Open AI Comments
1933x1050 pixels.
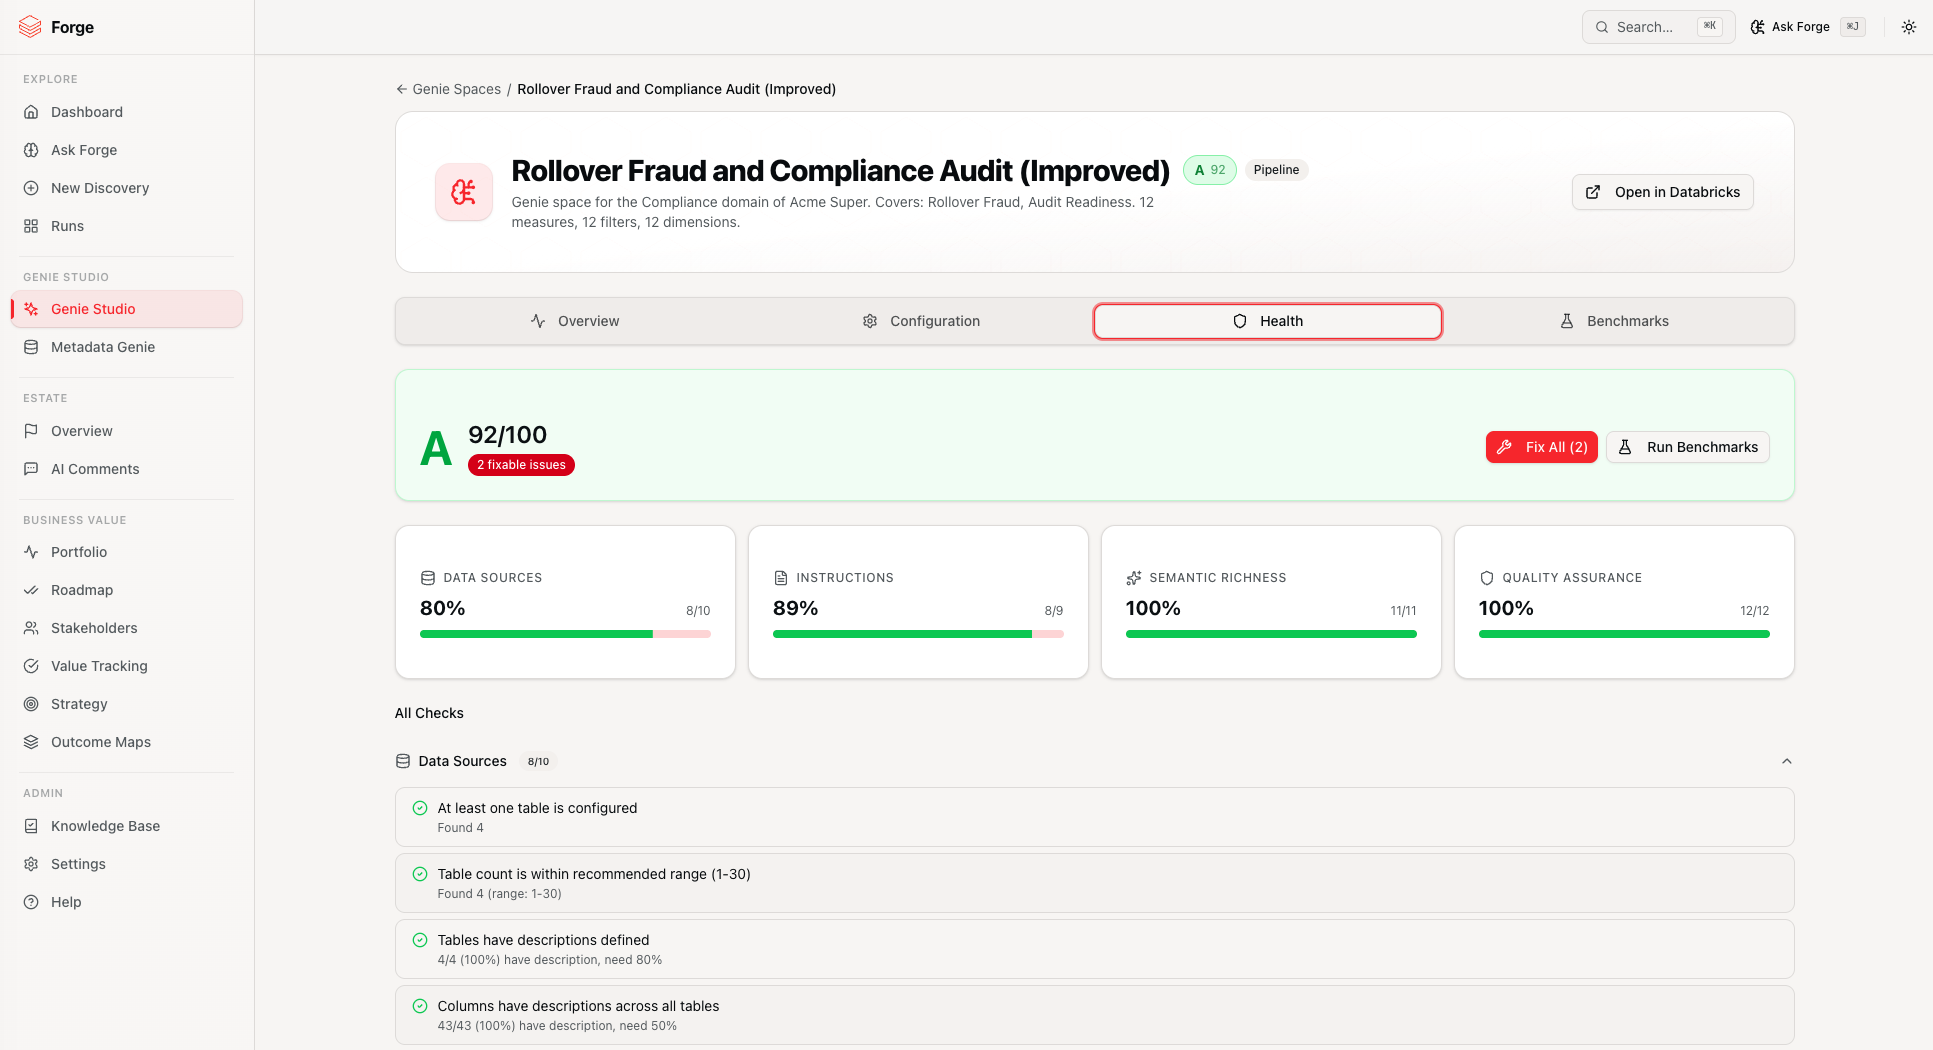pos(126,469)
